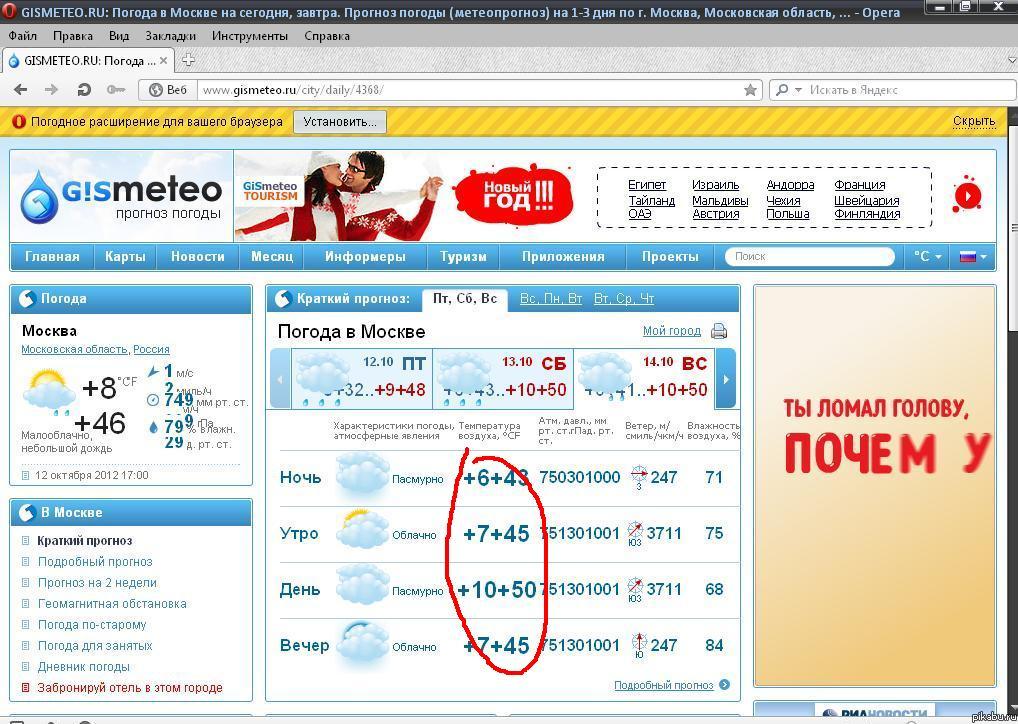Click the Gismeteo water drop logo
This screenshot has width=1018, height=724.
[40, 197]
